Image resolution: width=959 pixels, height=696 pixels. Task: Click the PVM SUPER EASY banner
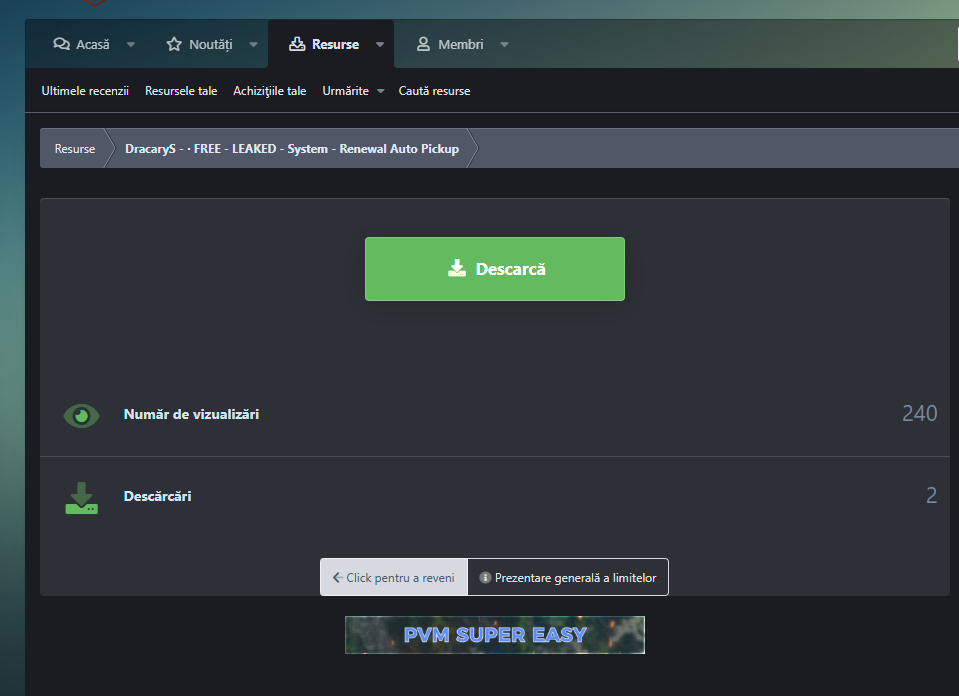coord(495,635)
